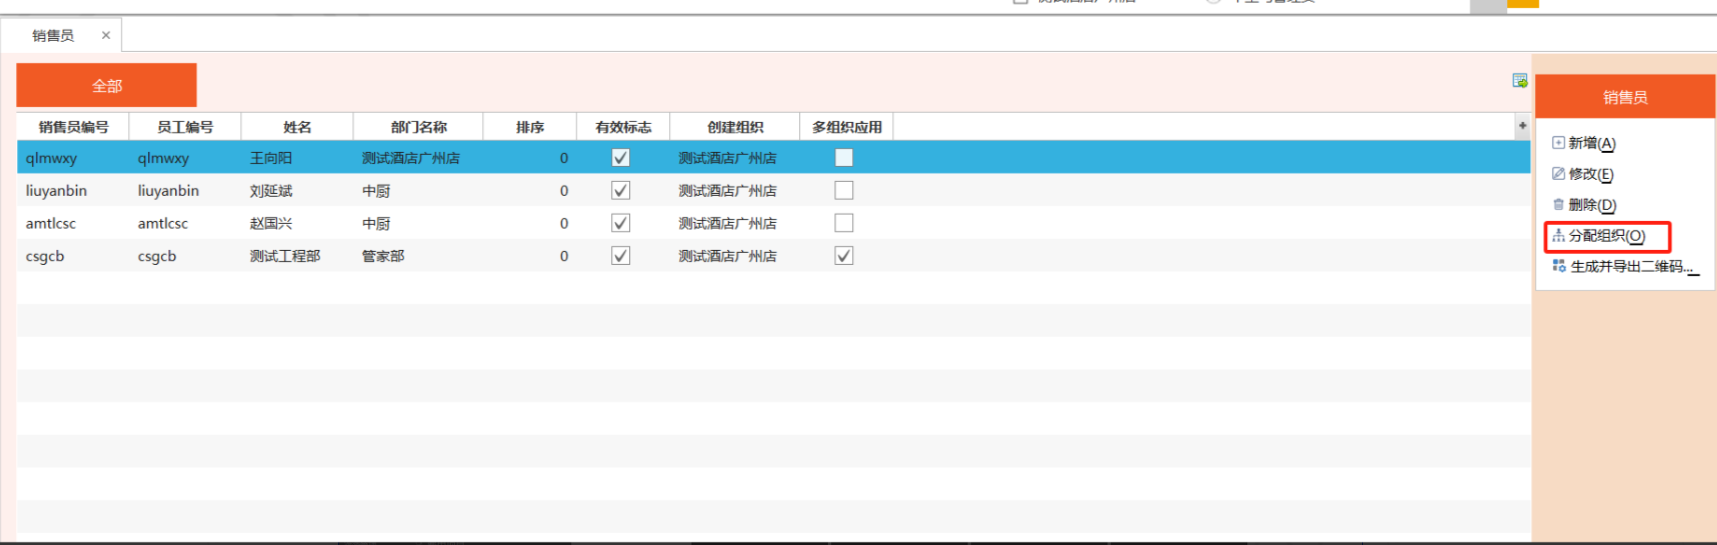The image size is (1717, 545).
Task: Open the column chooser at the header's right end
Action: (x=1522, y=126)
